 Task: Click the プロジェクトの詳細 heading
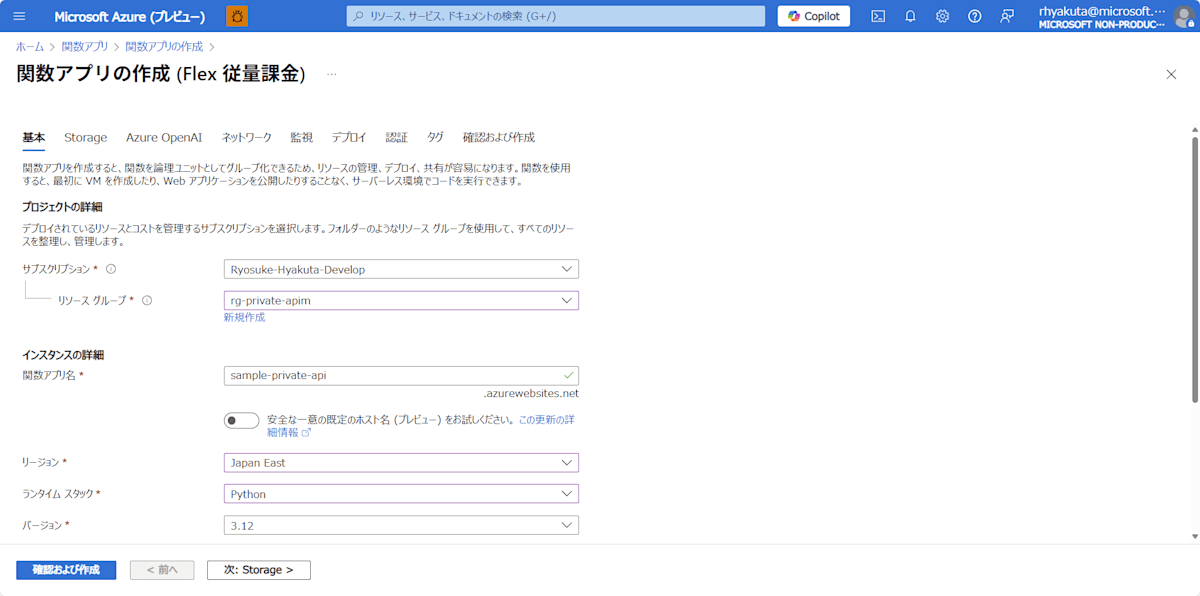[63, 207]
